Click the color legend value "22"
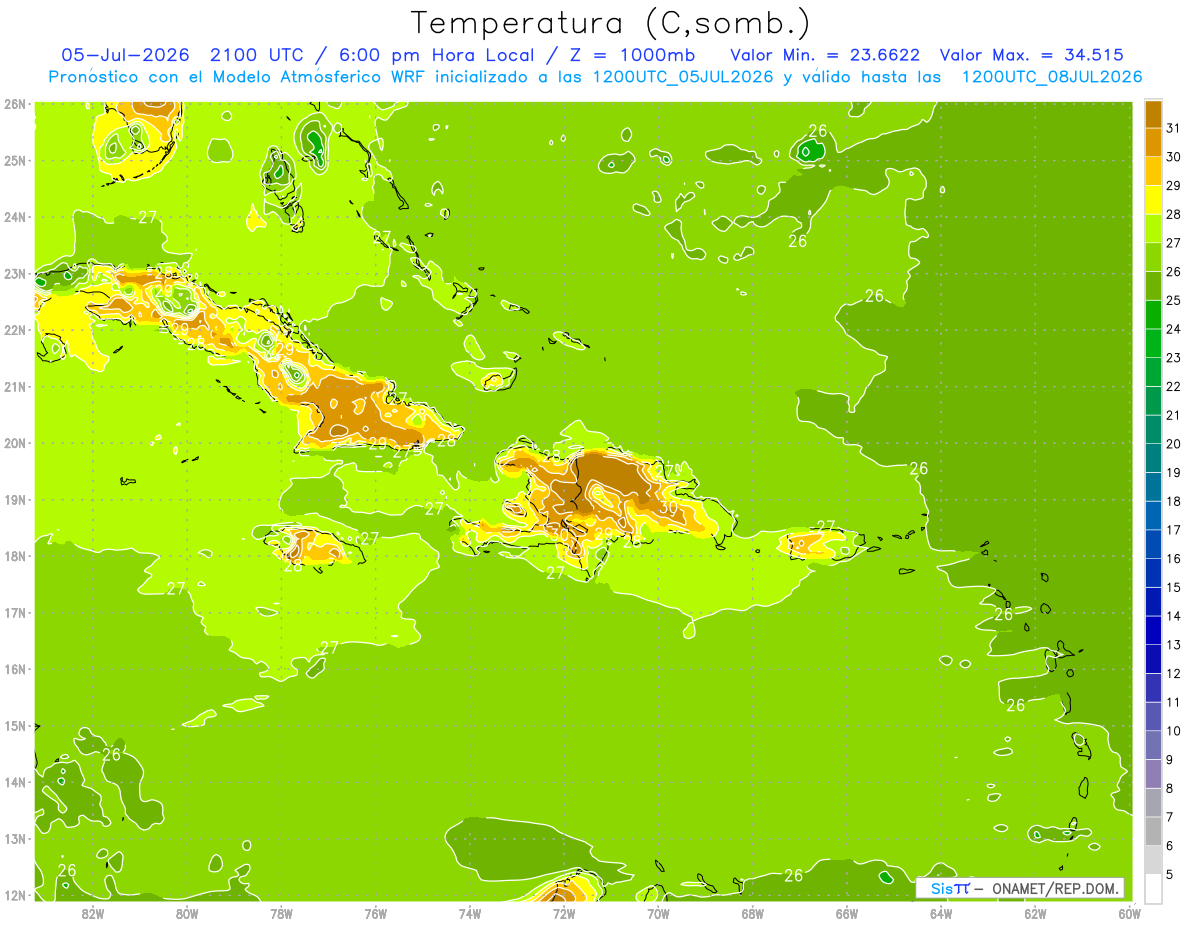 pyautogui.click(x=1174, y=386)
